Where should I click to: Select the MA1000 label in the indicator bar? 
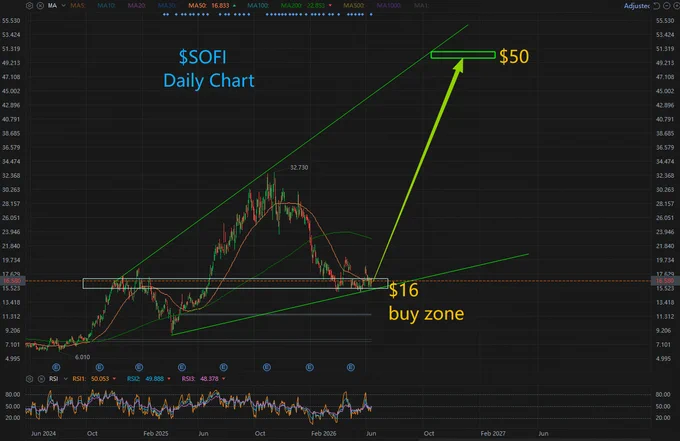(389, 6)
